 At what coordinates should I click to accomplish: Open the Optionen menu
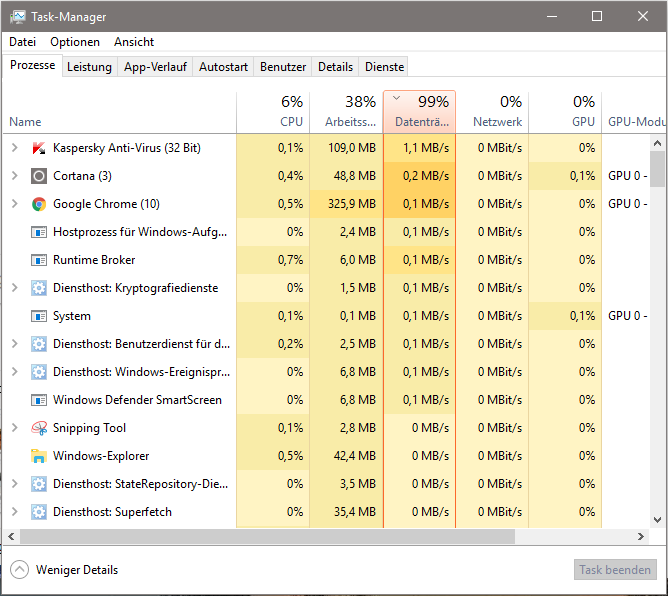(75, 42)
